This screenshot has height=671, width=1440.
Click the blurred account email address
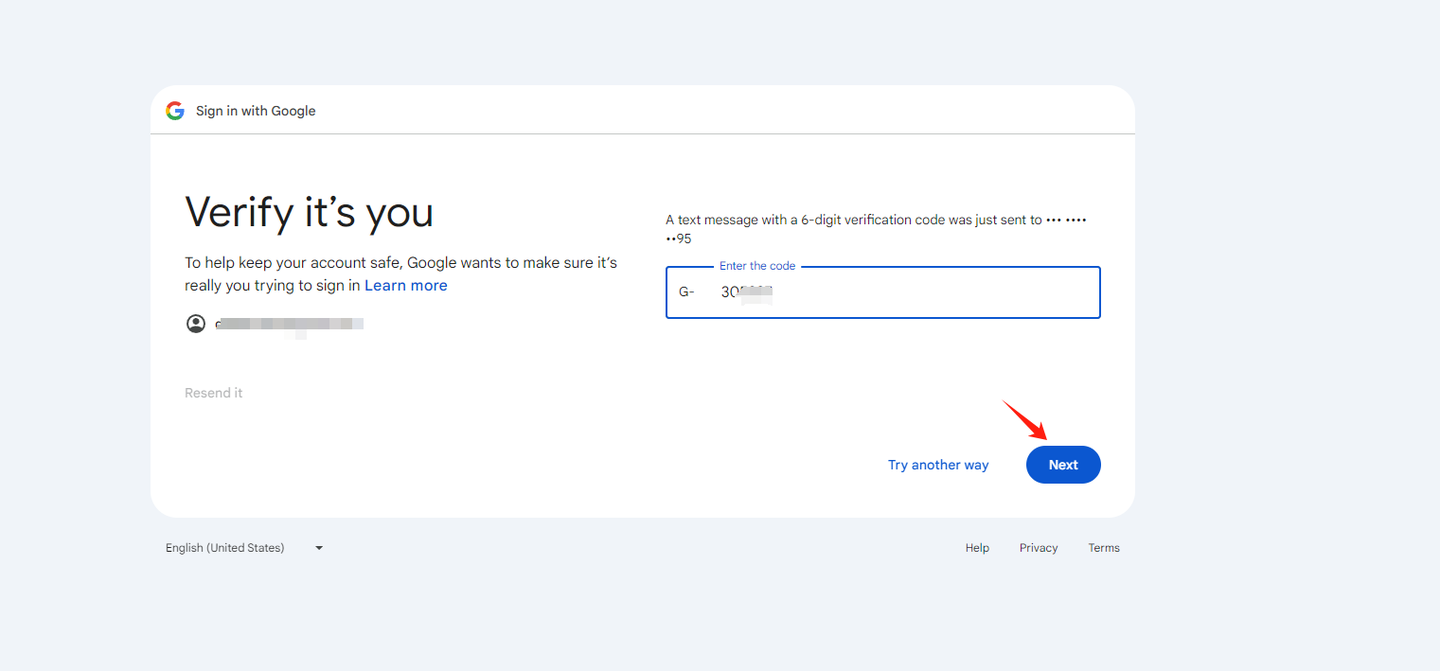click(x=290, y=324)
